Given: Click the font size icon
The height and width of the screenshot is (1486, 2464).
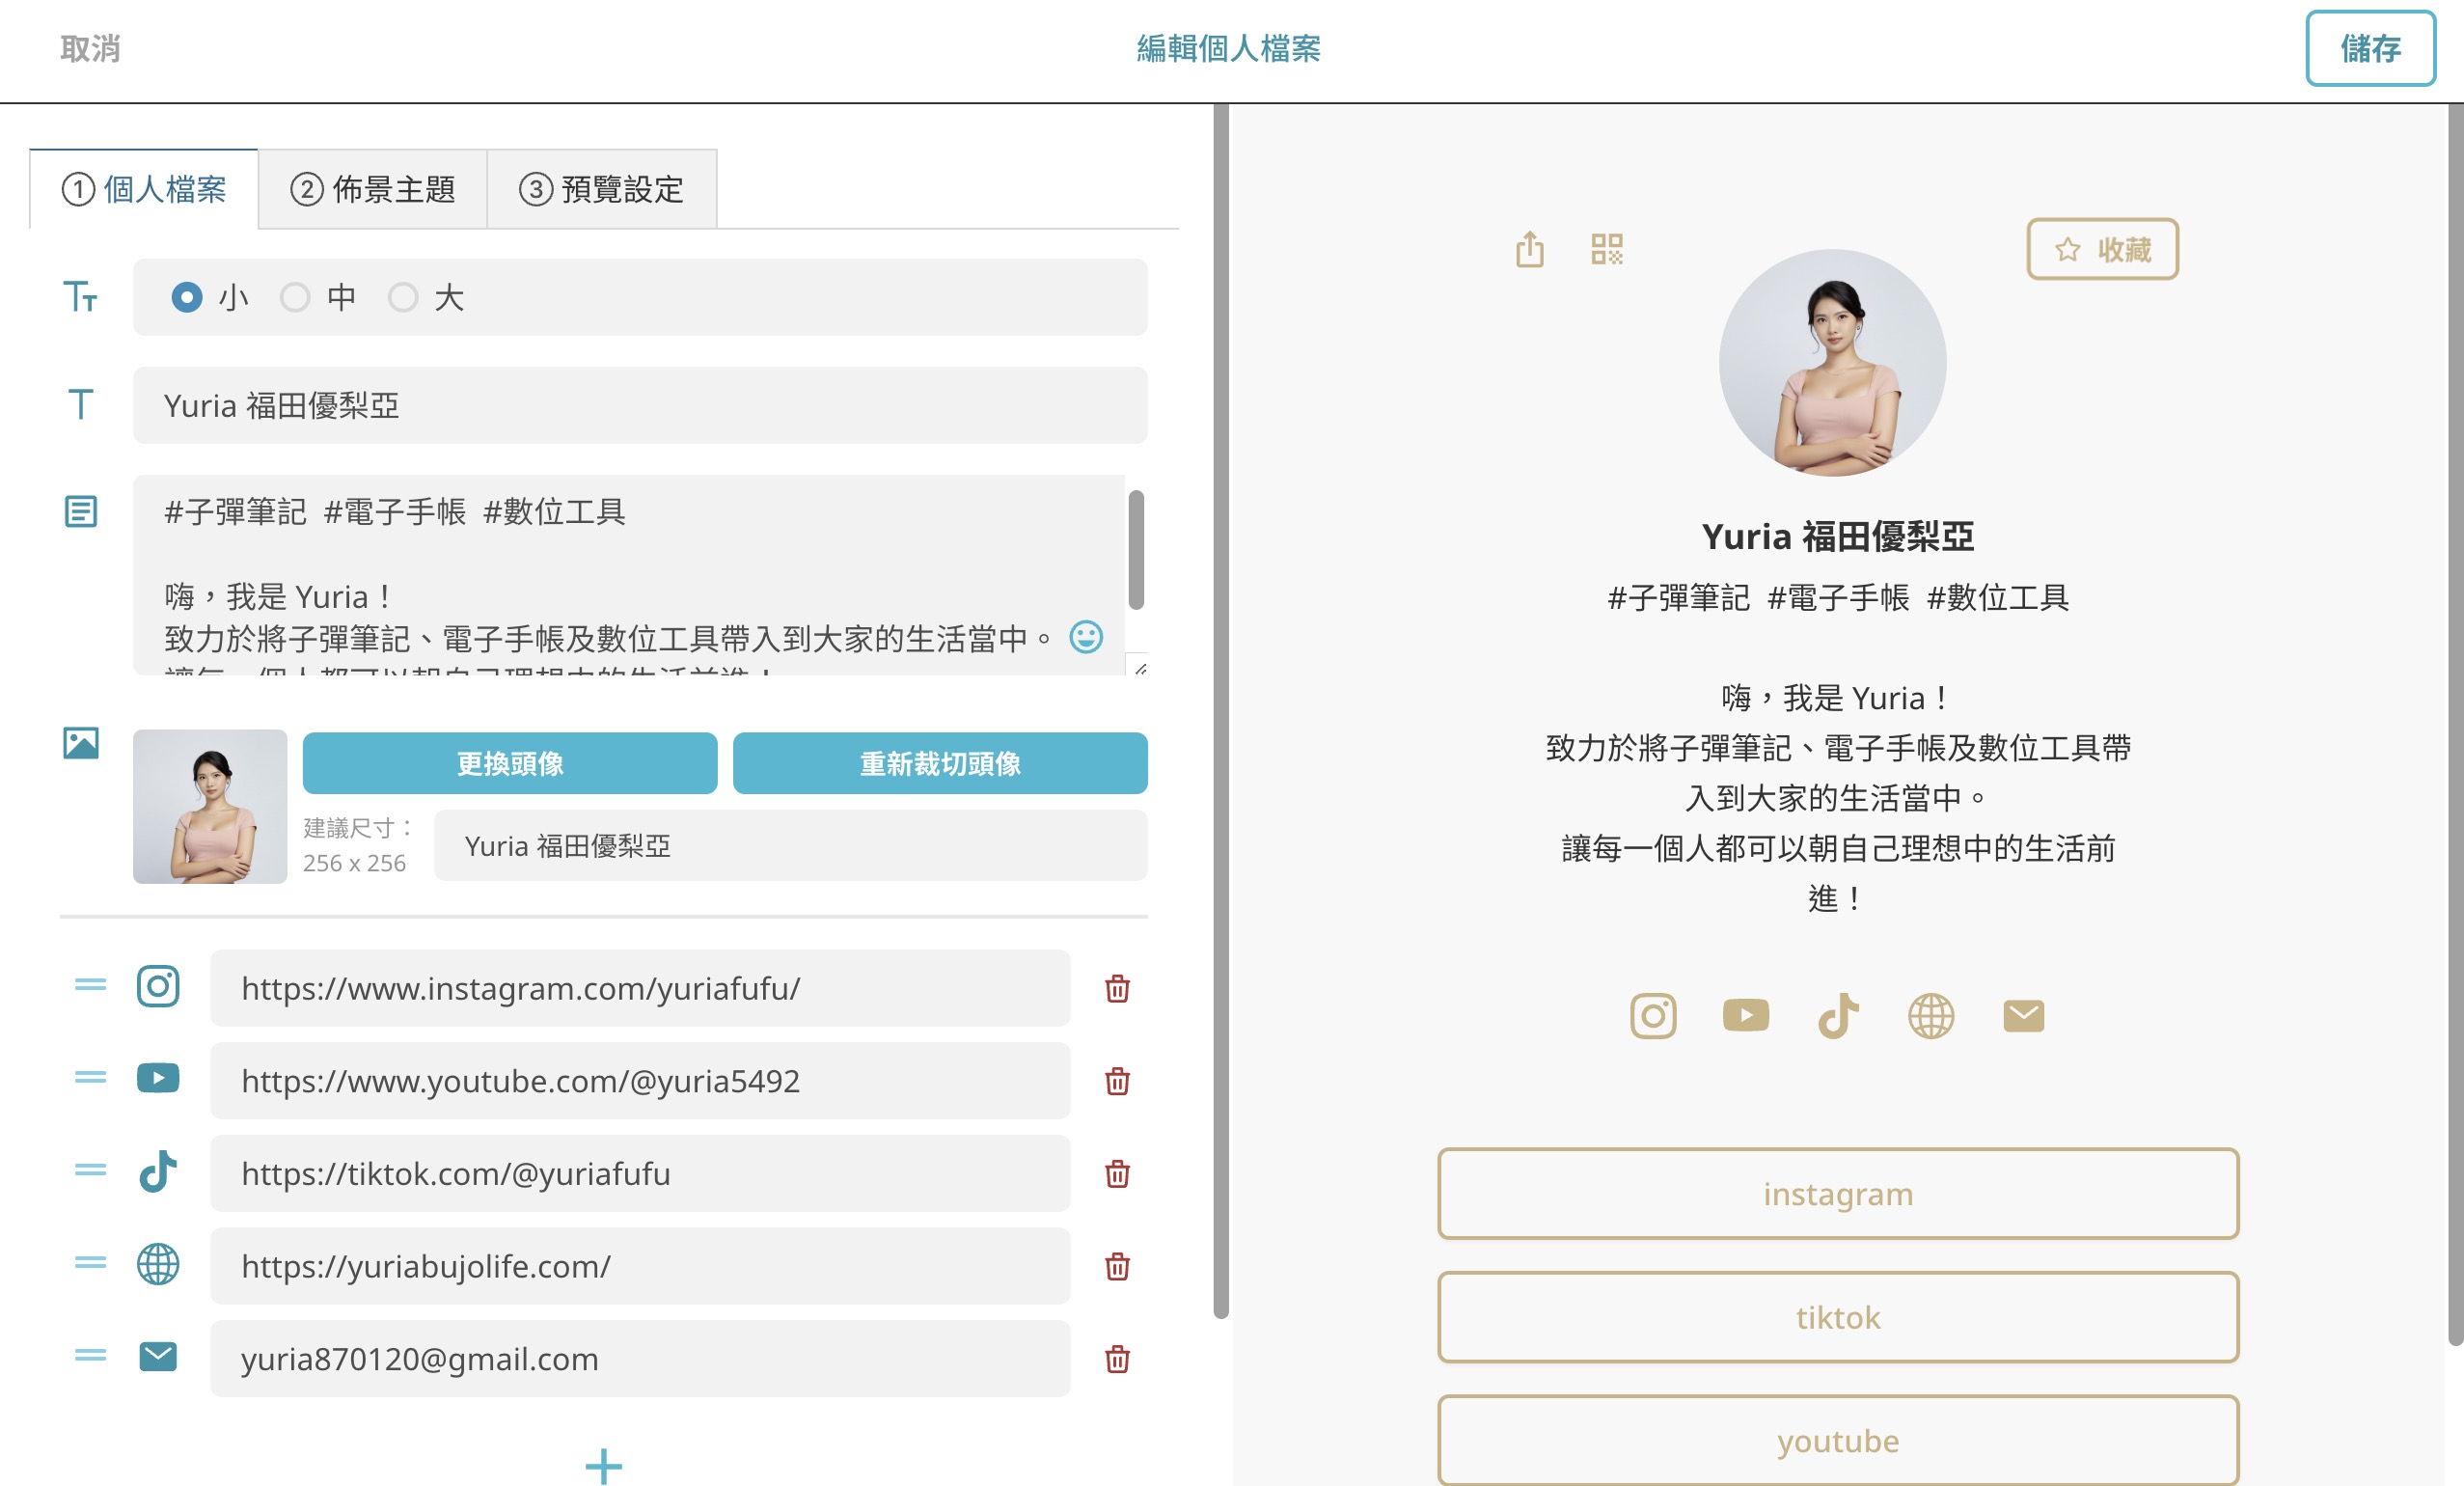Looking at the screenshot, I should point(80,296).
